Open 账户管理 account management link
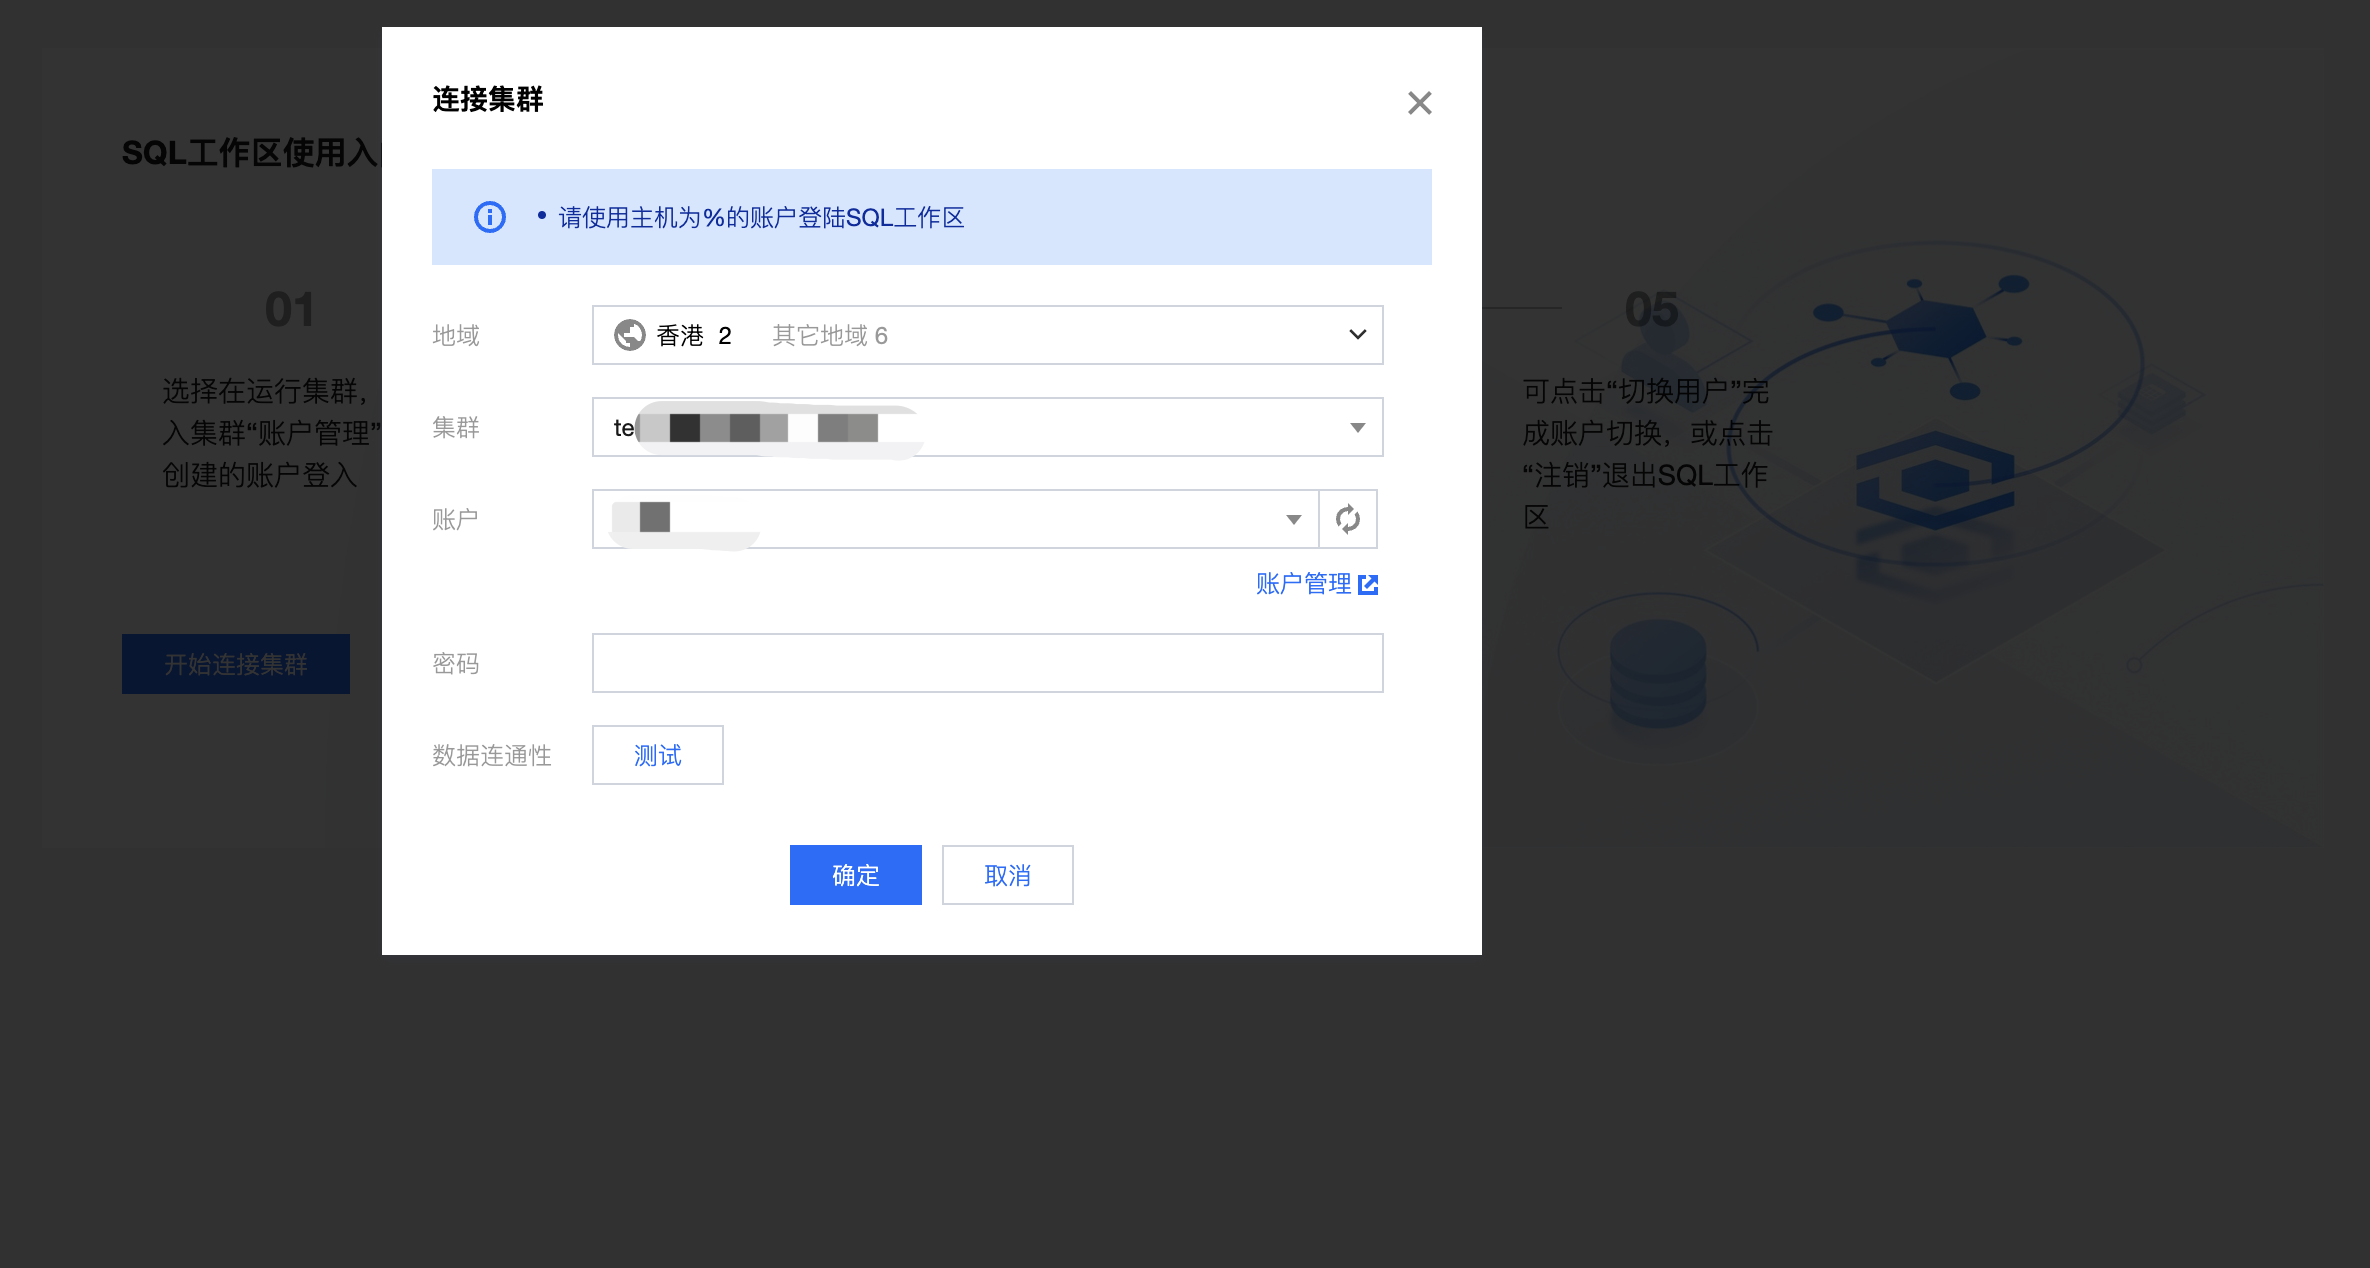2370x1268 pixels. pos(1303,584)
